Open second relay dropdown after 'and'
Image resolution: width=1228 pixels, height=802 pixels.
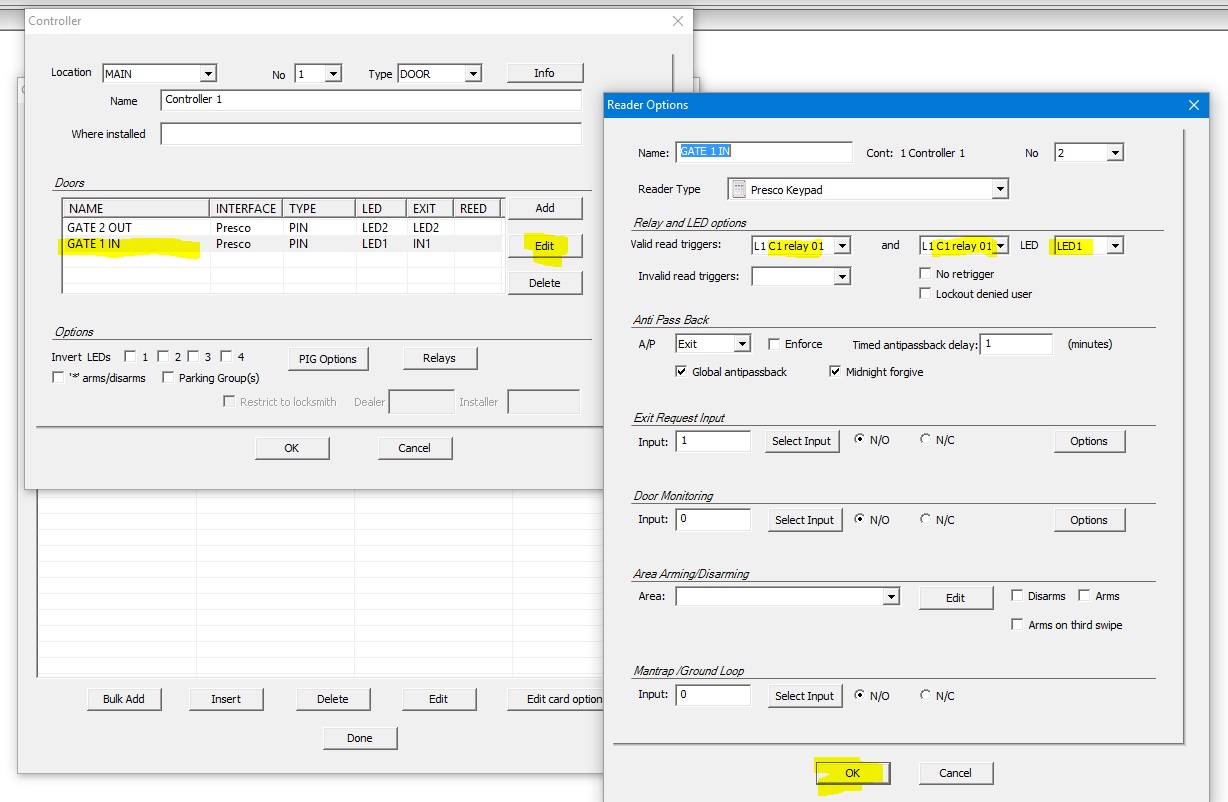pyautogui.click(x=1000, y=246)
